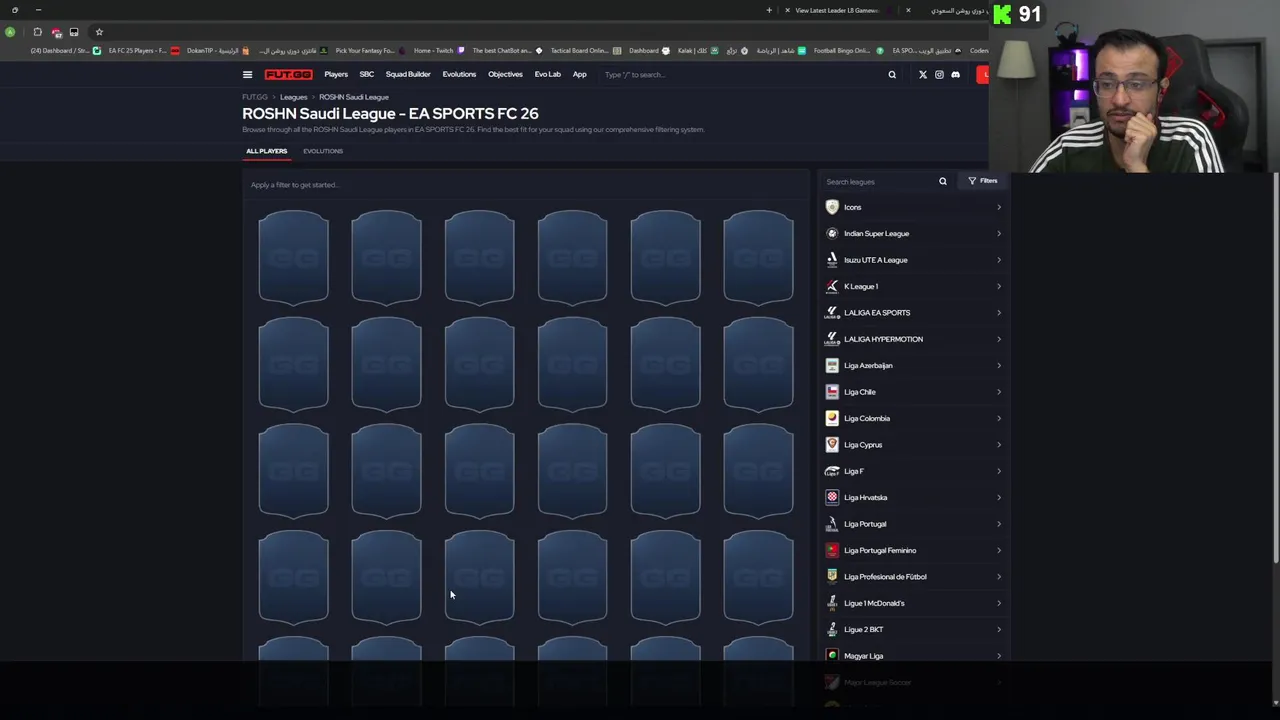Click the FUT.GG logo
Viewport: 1280px width, 720px height.
pos(288,74)
